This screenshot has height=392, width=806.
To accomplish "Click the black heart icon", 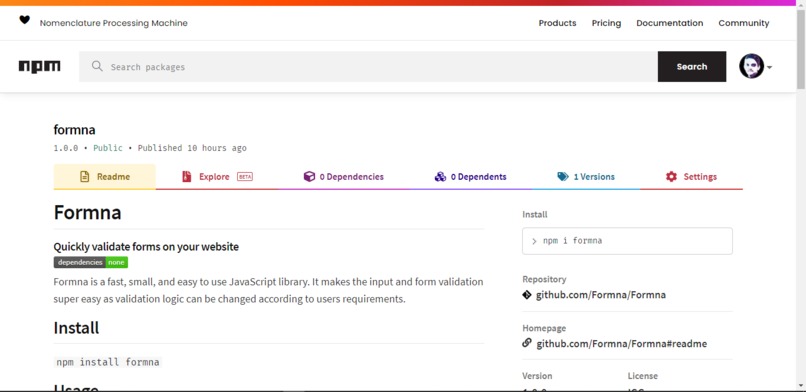I will 24,20.
